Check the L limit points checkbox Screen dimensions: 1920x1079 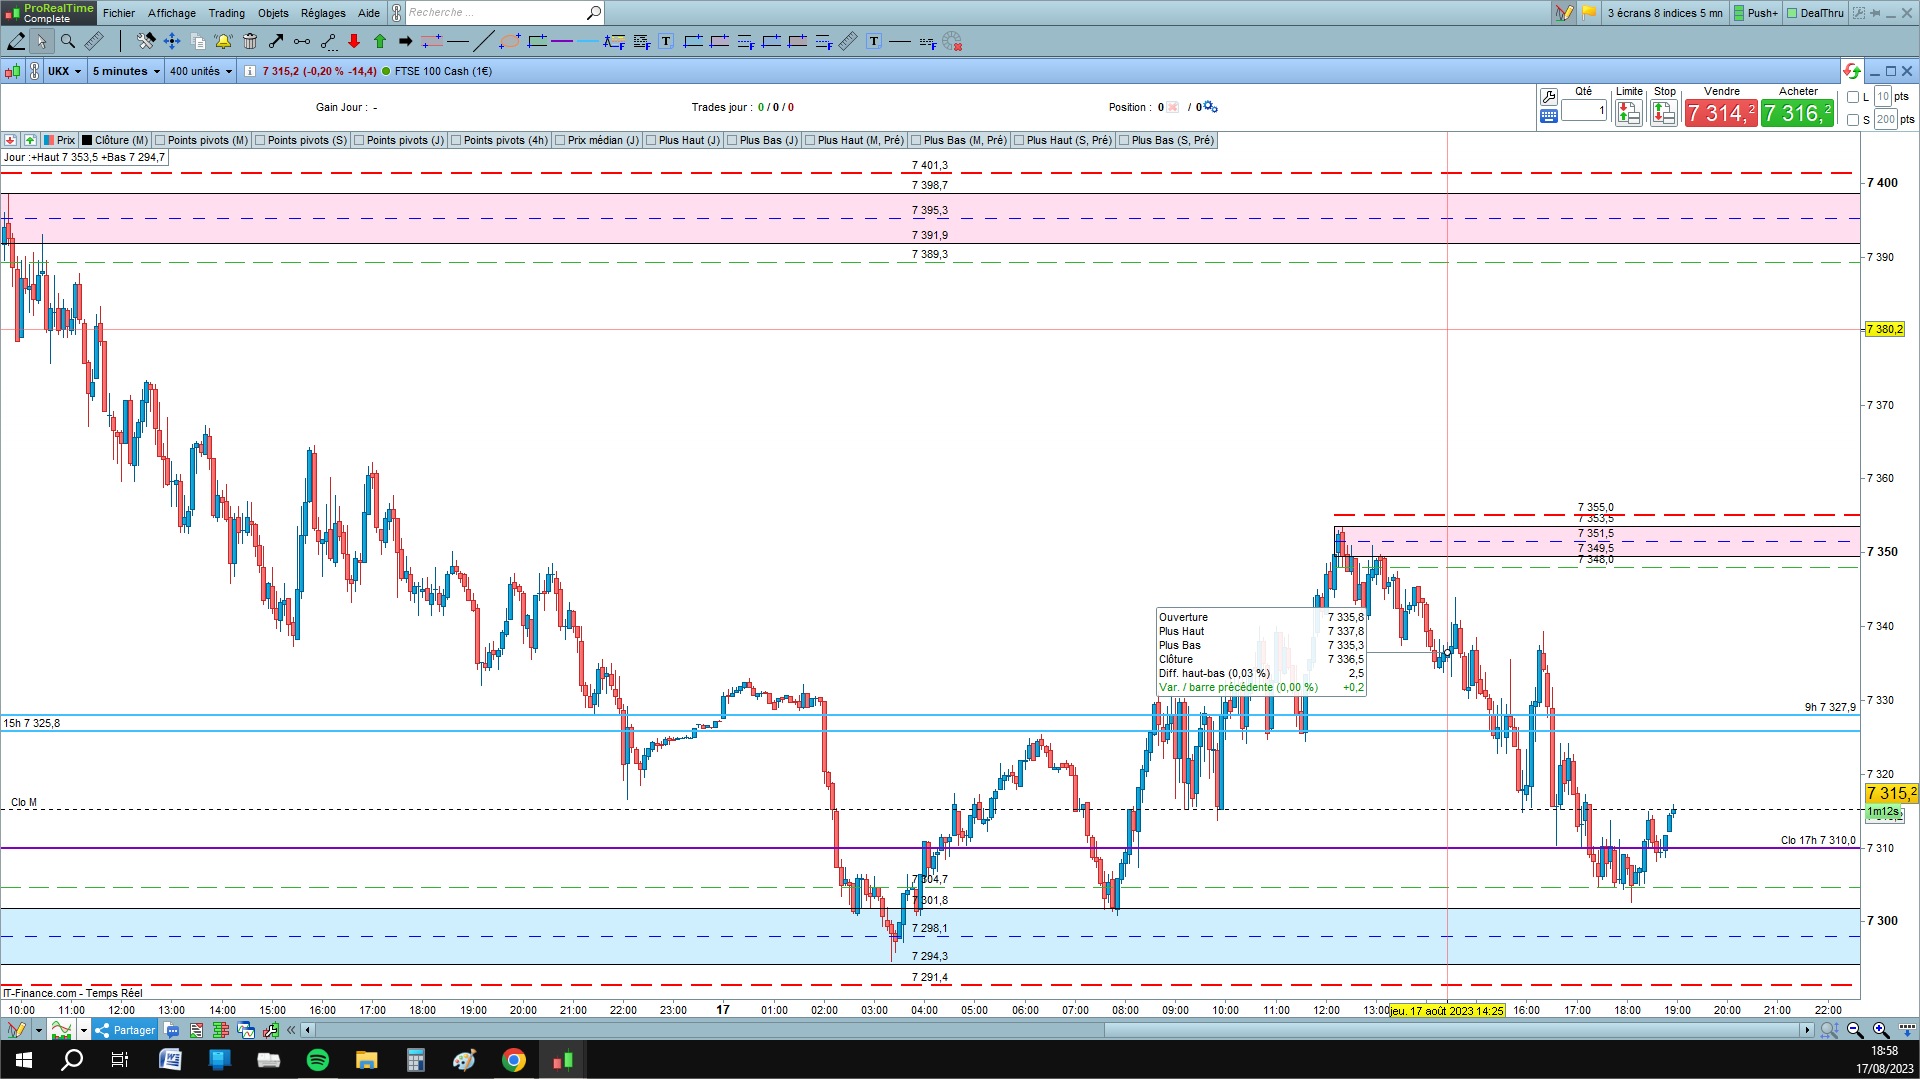coord(1853,97)
